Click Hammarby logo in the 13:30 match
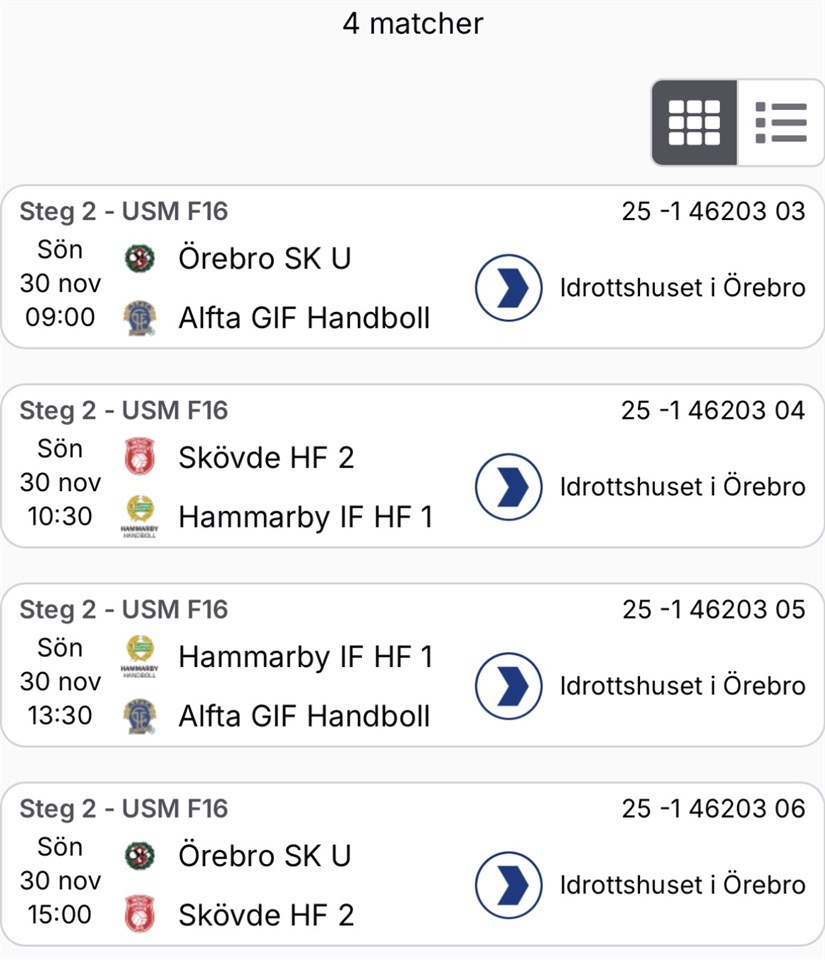Image resolution: width=825 pixels, height=960 pixels. pos(140,657)
